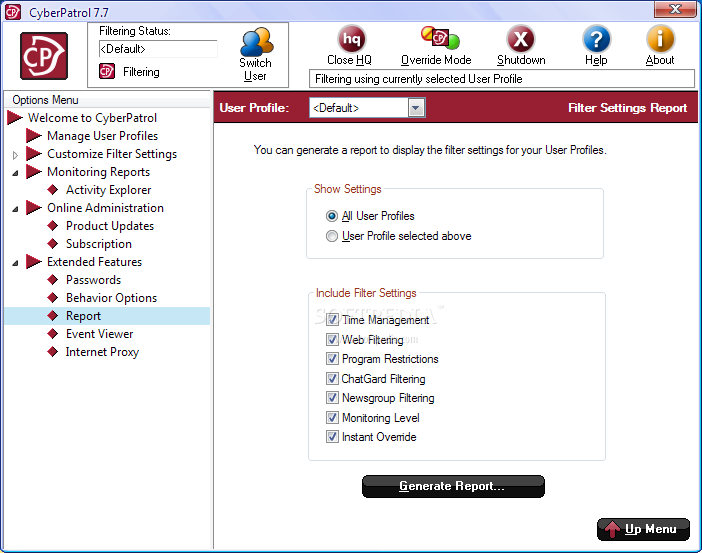
Task: Click the red arrow beside Manage User Profiles
Action: pos(34,136)
